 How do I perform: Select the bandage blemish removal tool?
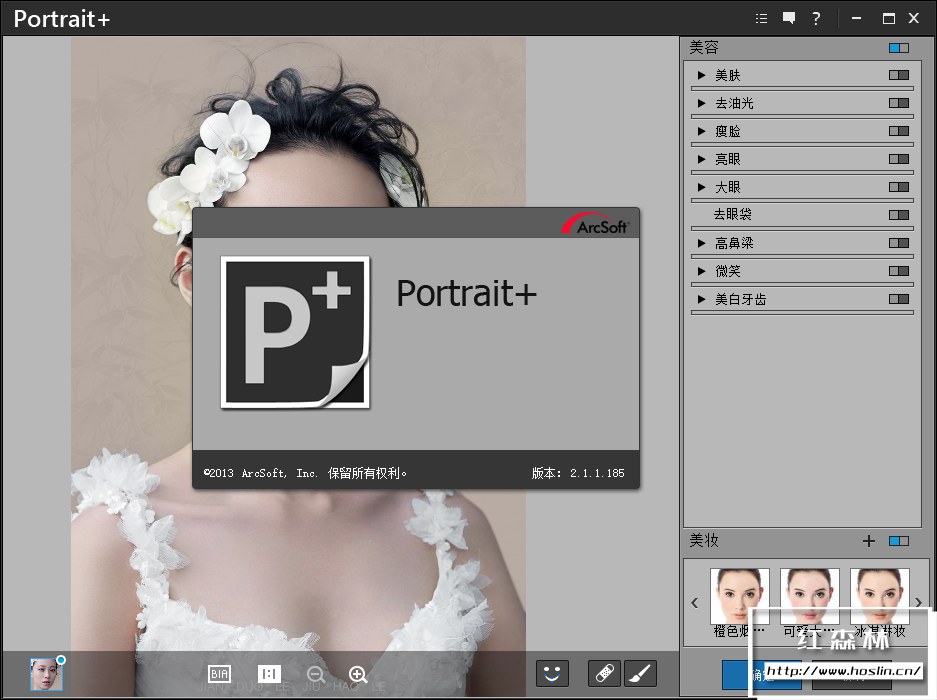click(x=604, y=674)
